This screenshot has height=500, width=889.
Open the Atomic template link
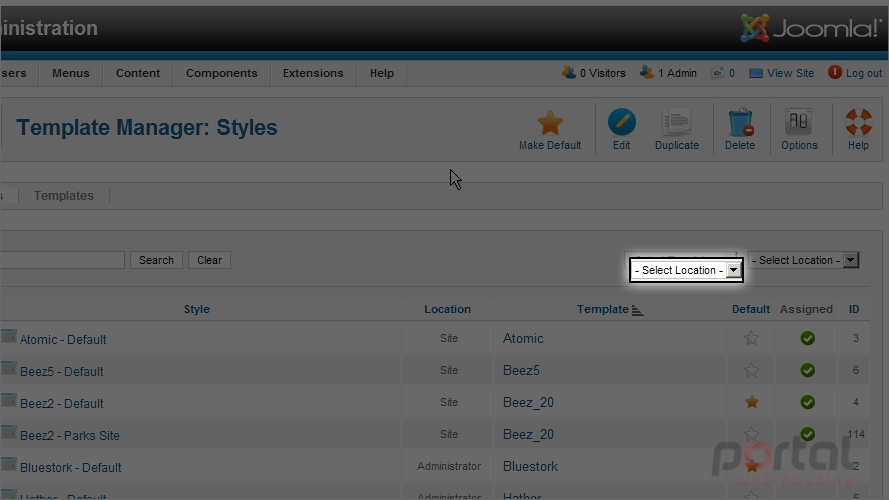[523, 338]
